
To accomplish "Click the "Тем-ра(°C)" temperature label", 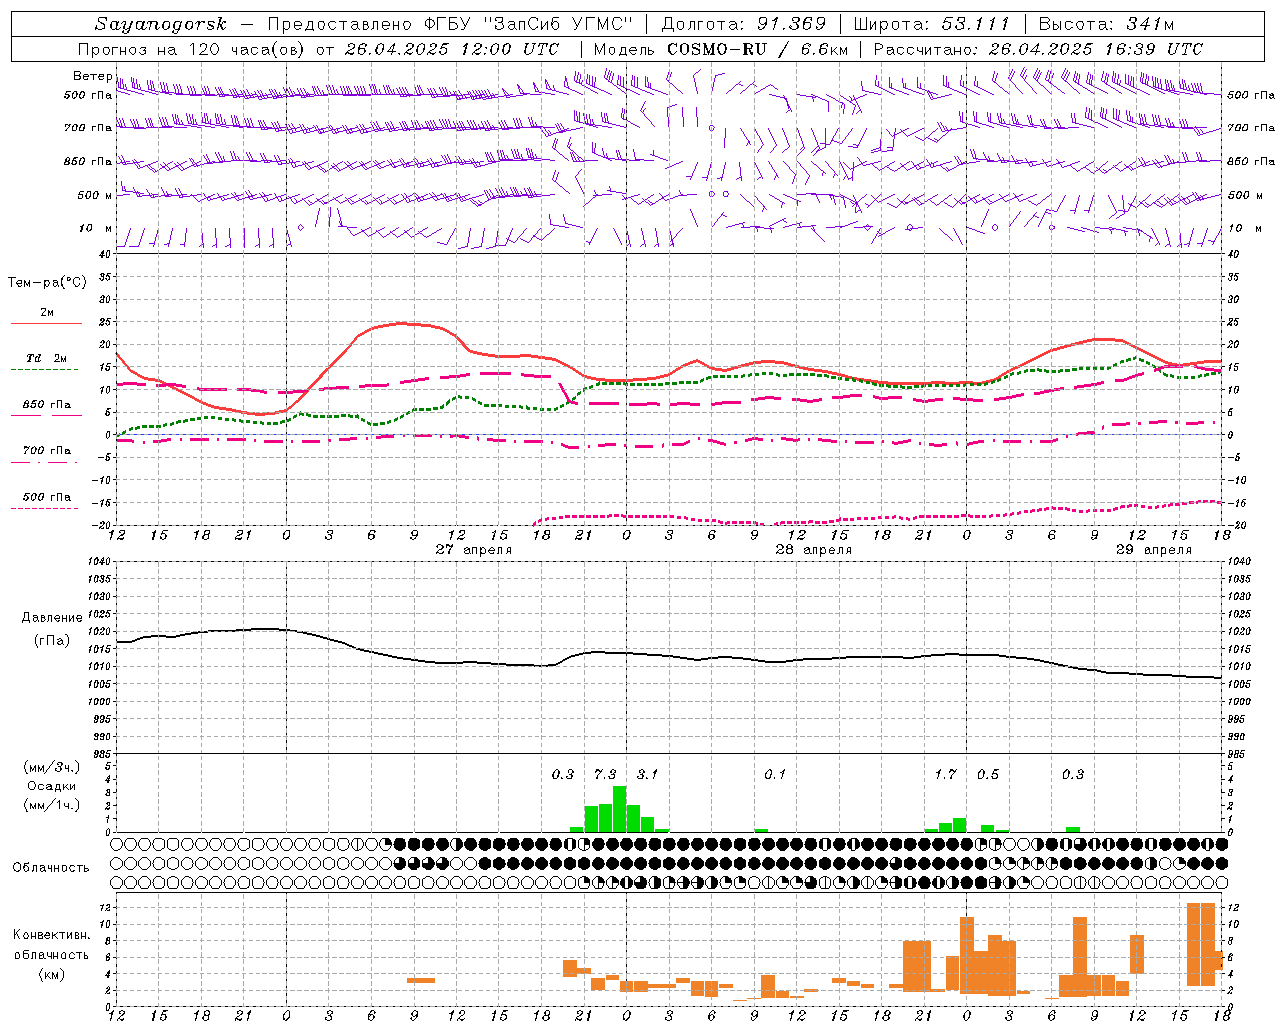I will pyautogui.click(x=47, y=283).
